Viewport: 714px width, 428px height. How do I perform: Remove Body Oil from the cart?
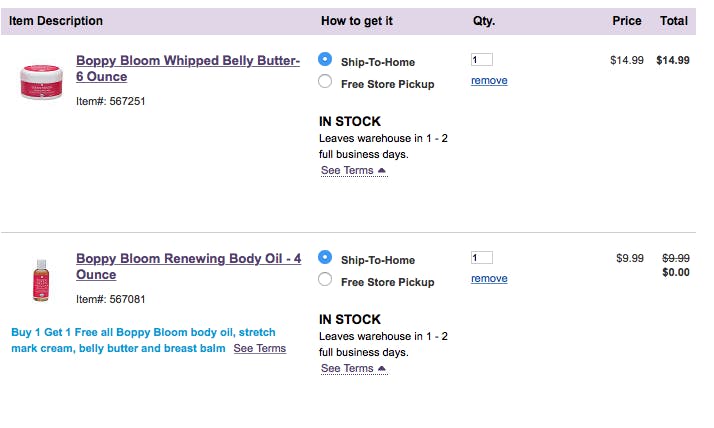(x=489, y=279)
